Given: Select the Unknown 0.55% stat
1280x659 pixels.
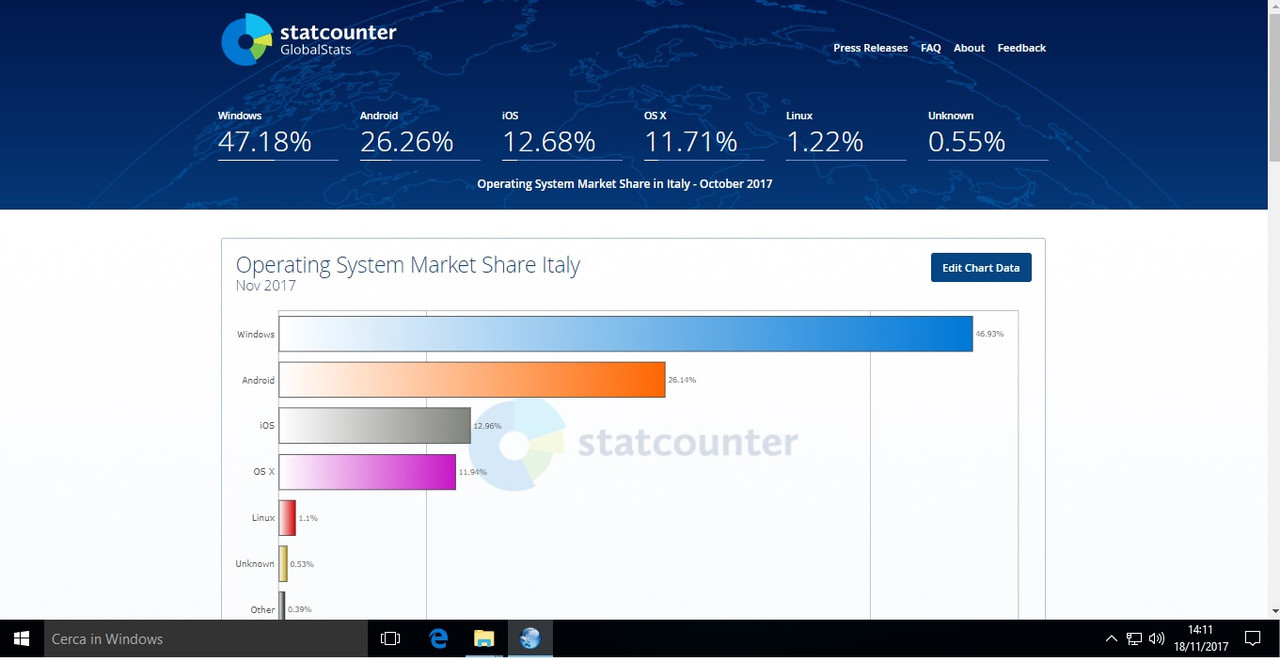Looking at the screenshot, I should coord(987,134).
